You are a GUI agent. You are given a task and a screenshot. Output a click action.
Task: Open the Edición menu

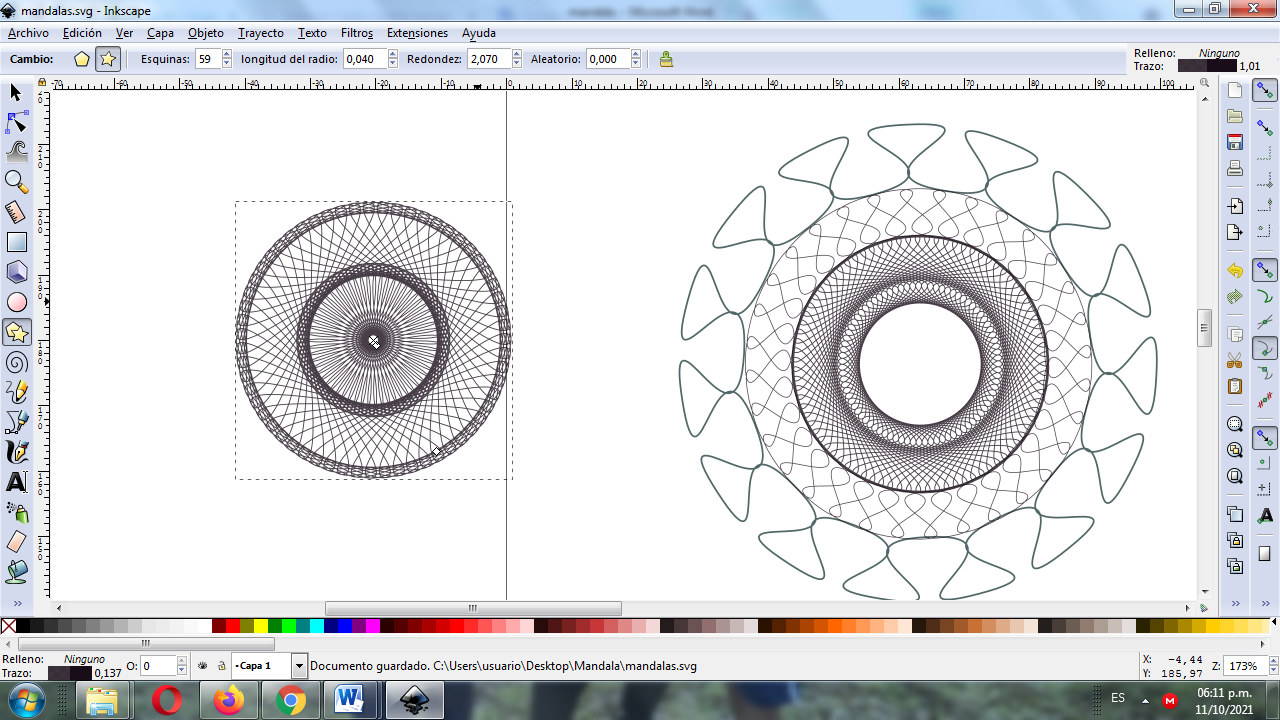(x=82, y=33)
